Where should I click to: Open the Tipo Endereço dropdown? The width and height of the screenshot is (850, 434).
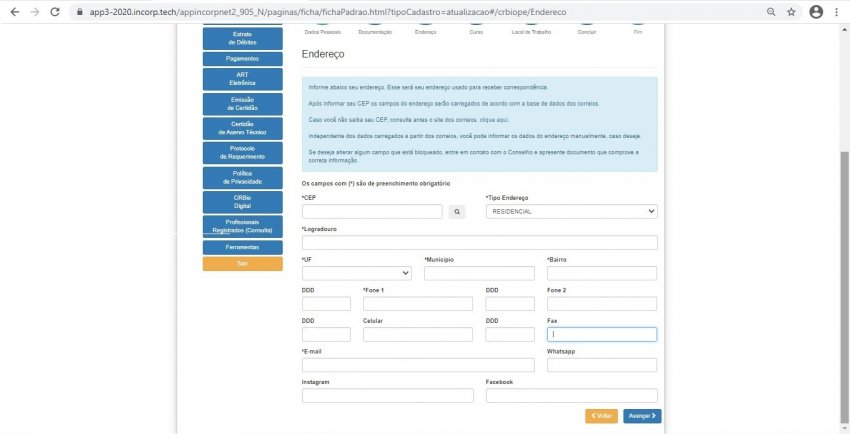pyautogui.click(x=571, y=212)
